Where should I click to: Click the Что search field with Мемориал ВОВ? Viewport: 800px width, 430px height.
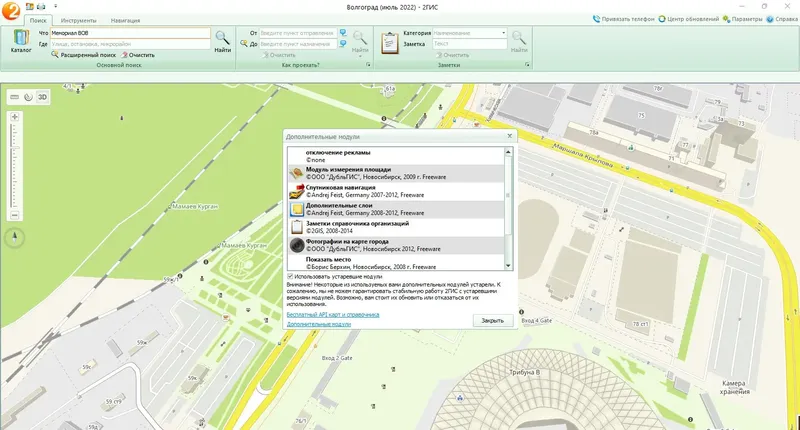coord(130,33)
